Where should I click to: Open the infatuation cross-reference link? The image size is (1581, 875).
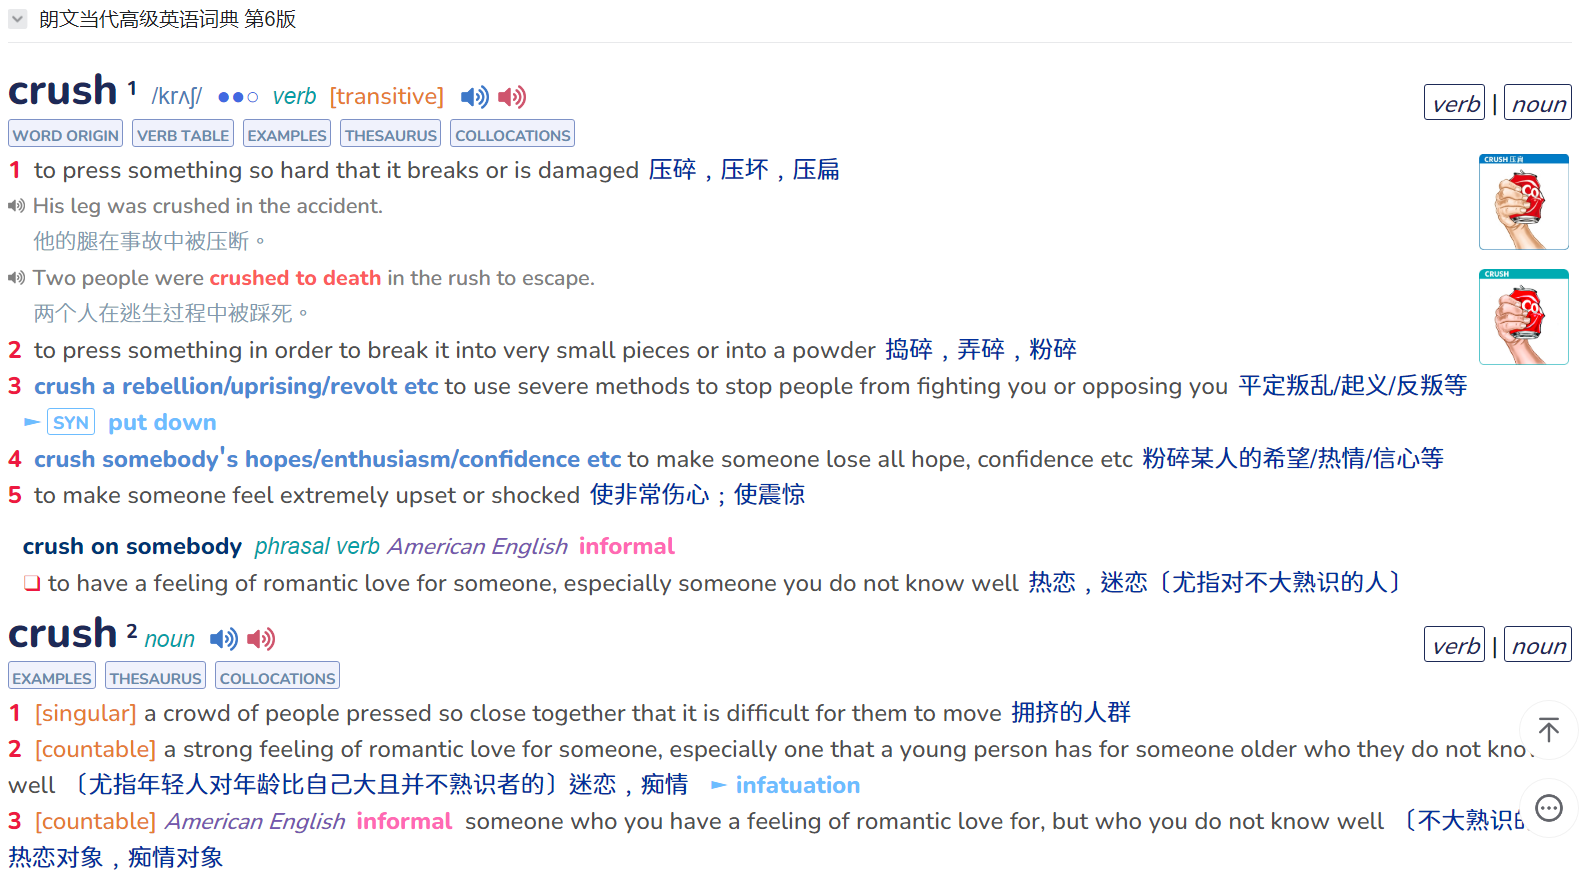click(797, 785)
